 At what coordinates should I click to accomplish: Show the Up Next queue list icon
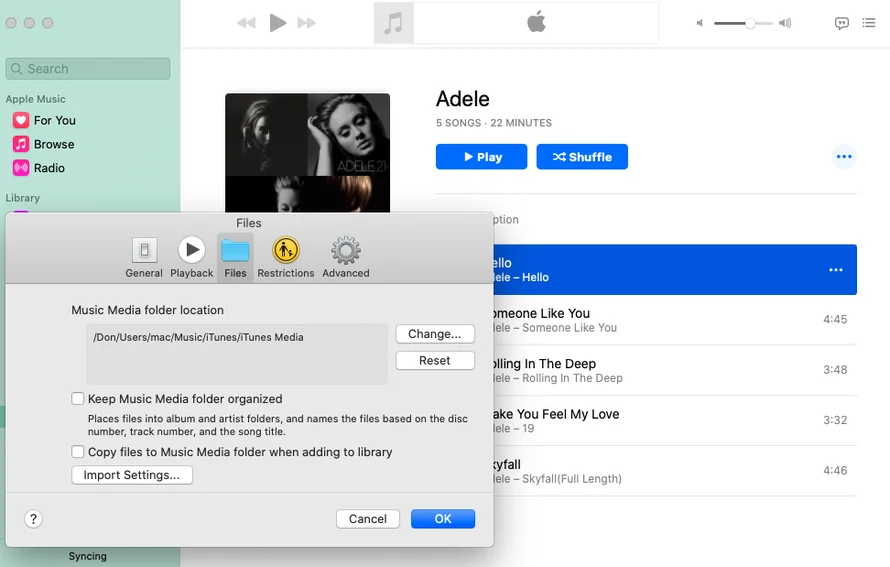click(x=869, y=23)
